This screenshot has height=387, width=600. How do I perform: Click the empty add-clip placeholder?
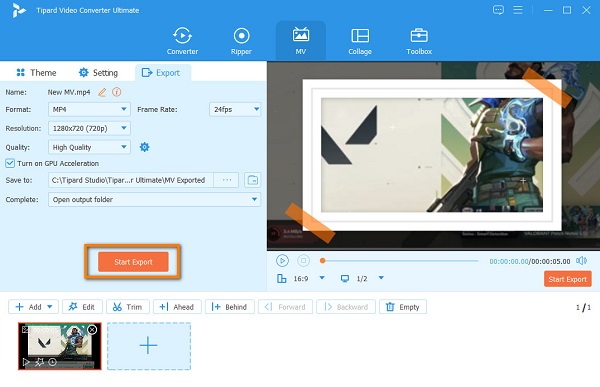point(149,346)
